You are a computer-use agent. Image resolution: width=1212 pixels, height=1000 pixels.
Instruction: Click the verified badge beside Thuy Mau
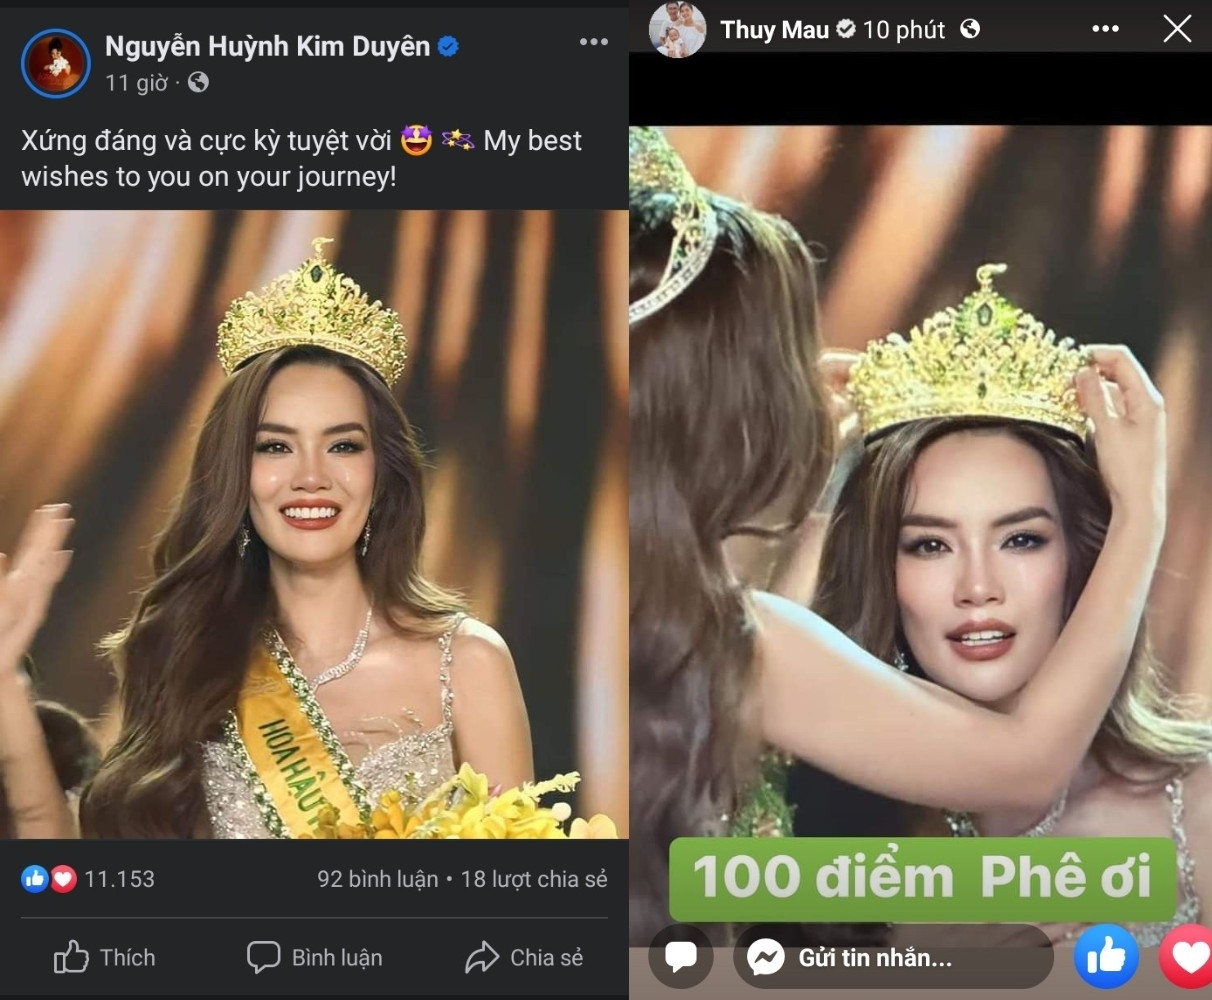coord(846,30)
